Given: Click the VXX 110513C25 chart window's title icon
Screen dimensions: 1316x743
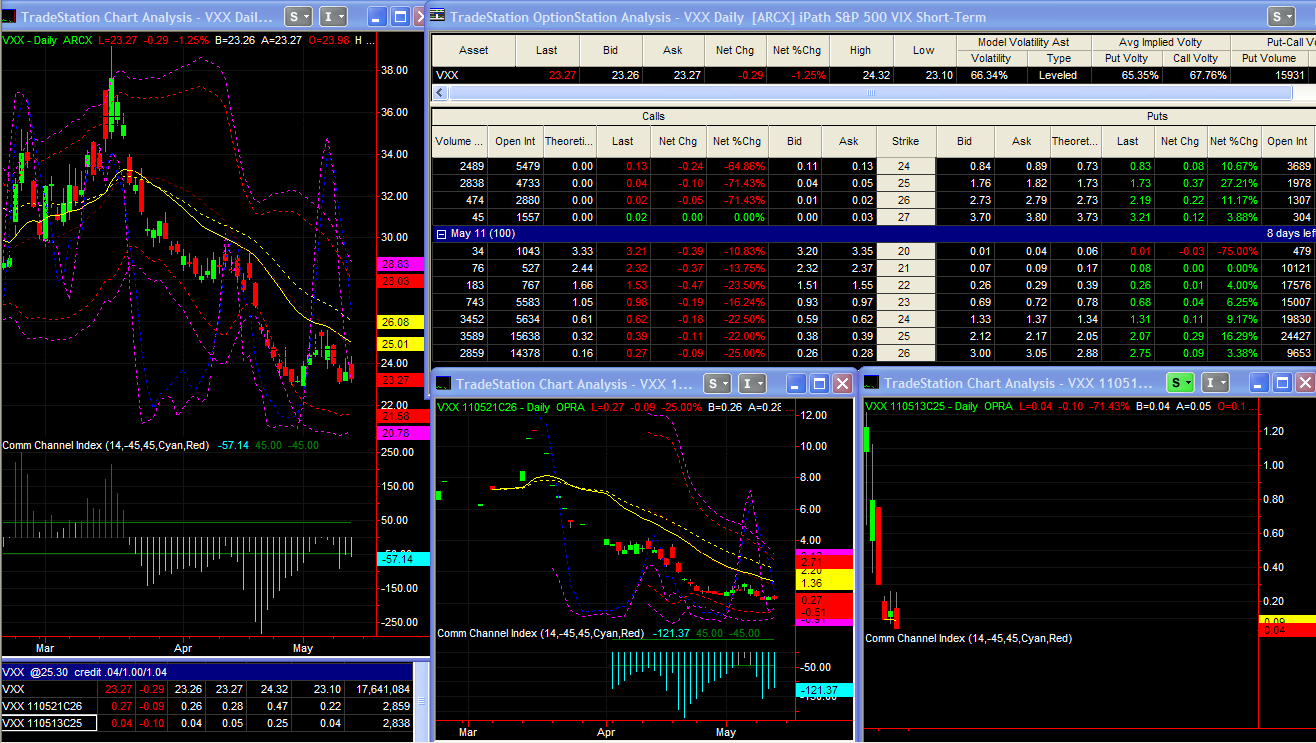Looking at the screenshot, I should tap(872, 383).
